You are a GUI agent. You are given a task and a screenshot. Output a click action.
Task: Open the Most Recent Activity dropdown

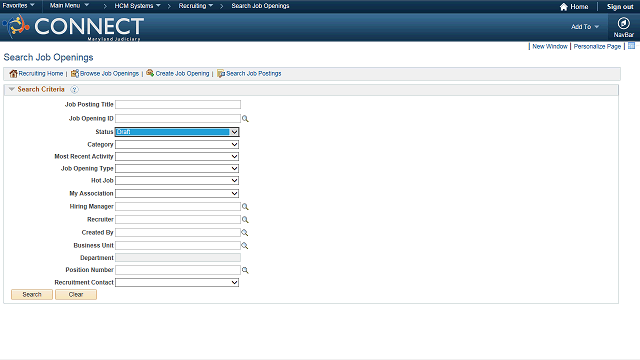[x=177, y=156]
